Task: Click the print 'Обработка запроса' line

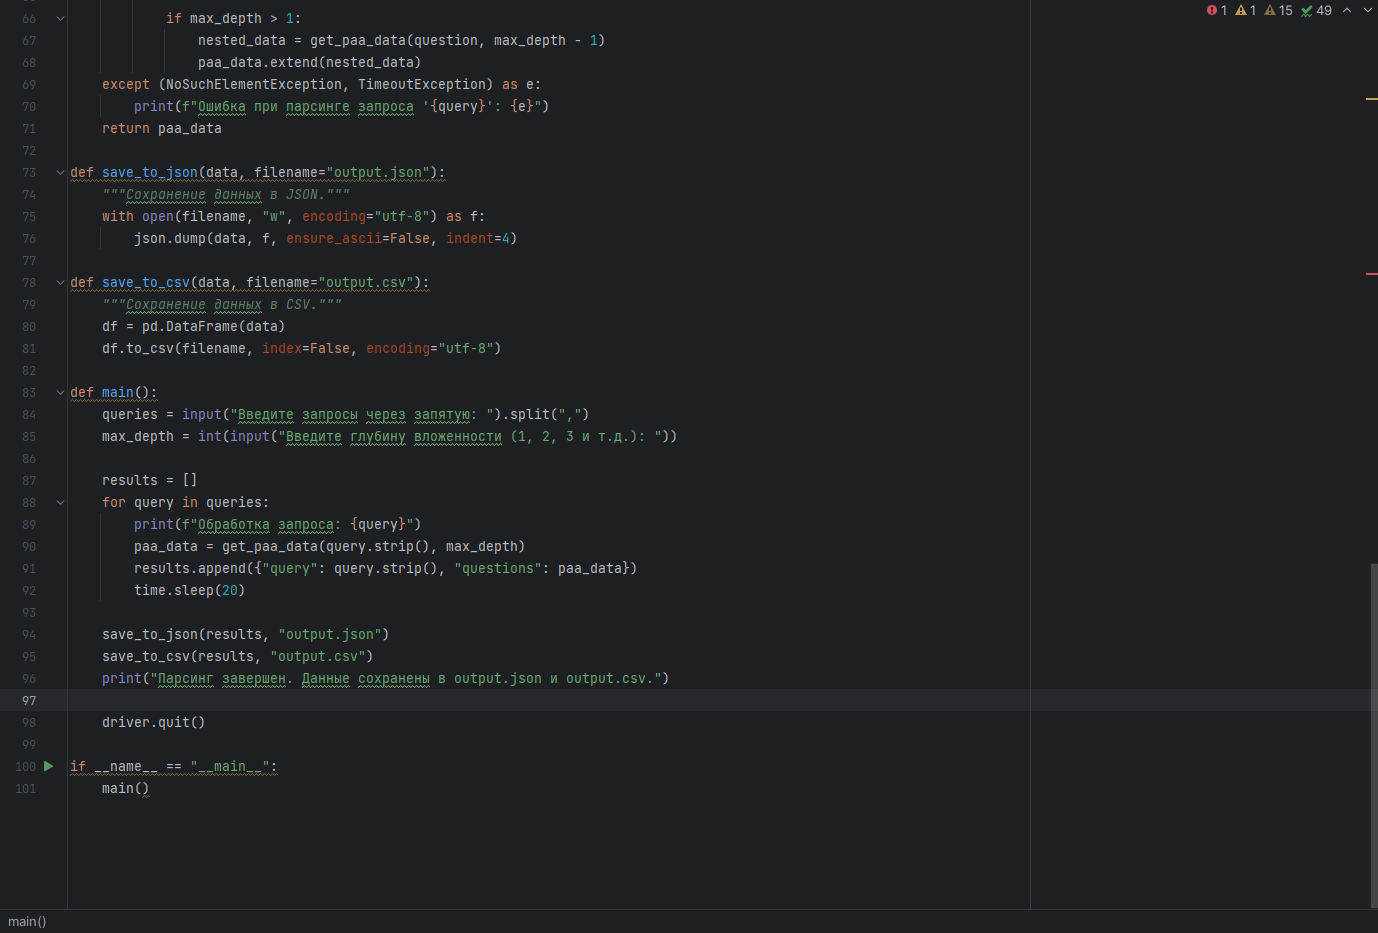Action: (277, 524)
